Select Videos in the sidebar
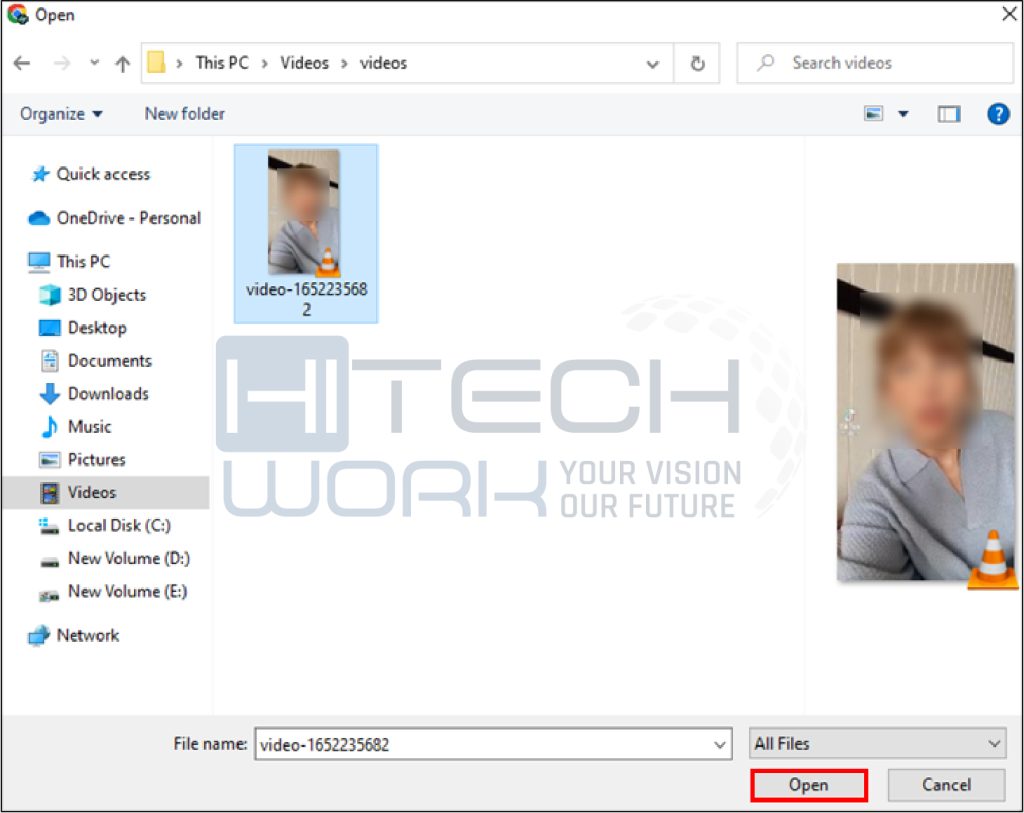Screen dimensions: 1024x813 point(104,492)
